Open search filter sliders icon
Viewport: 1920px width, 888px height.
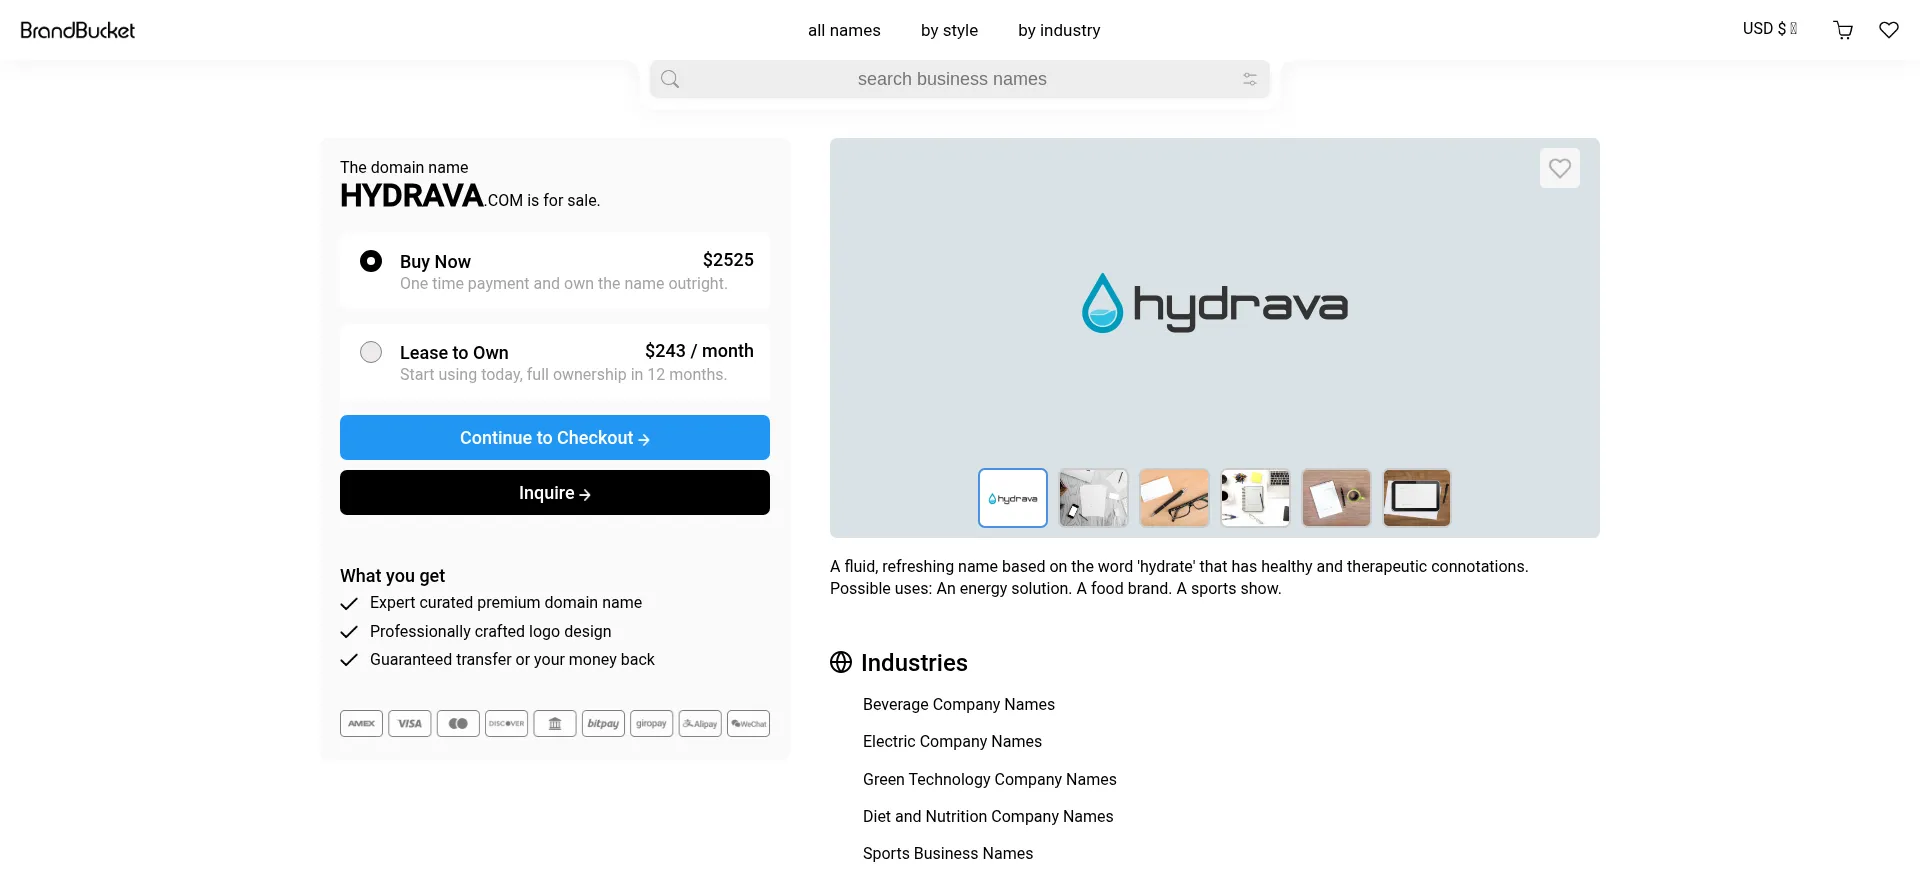click(x=1250, y=79)
